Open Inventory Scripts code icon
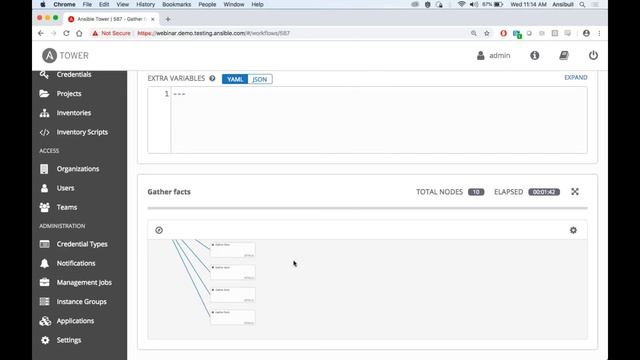Viewport: 640px width, 360px height. [x=44, y=132]
